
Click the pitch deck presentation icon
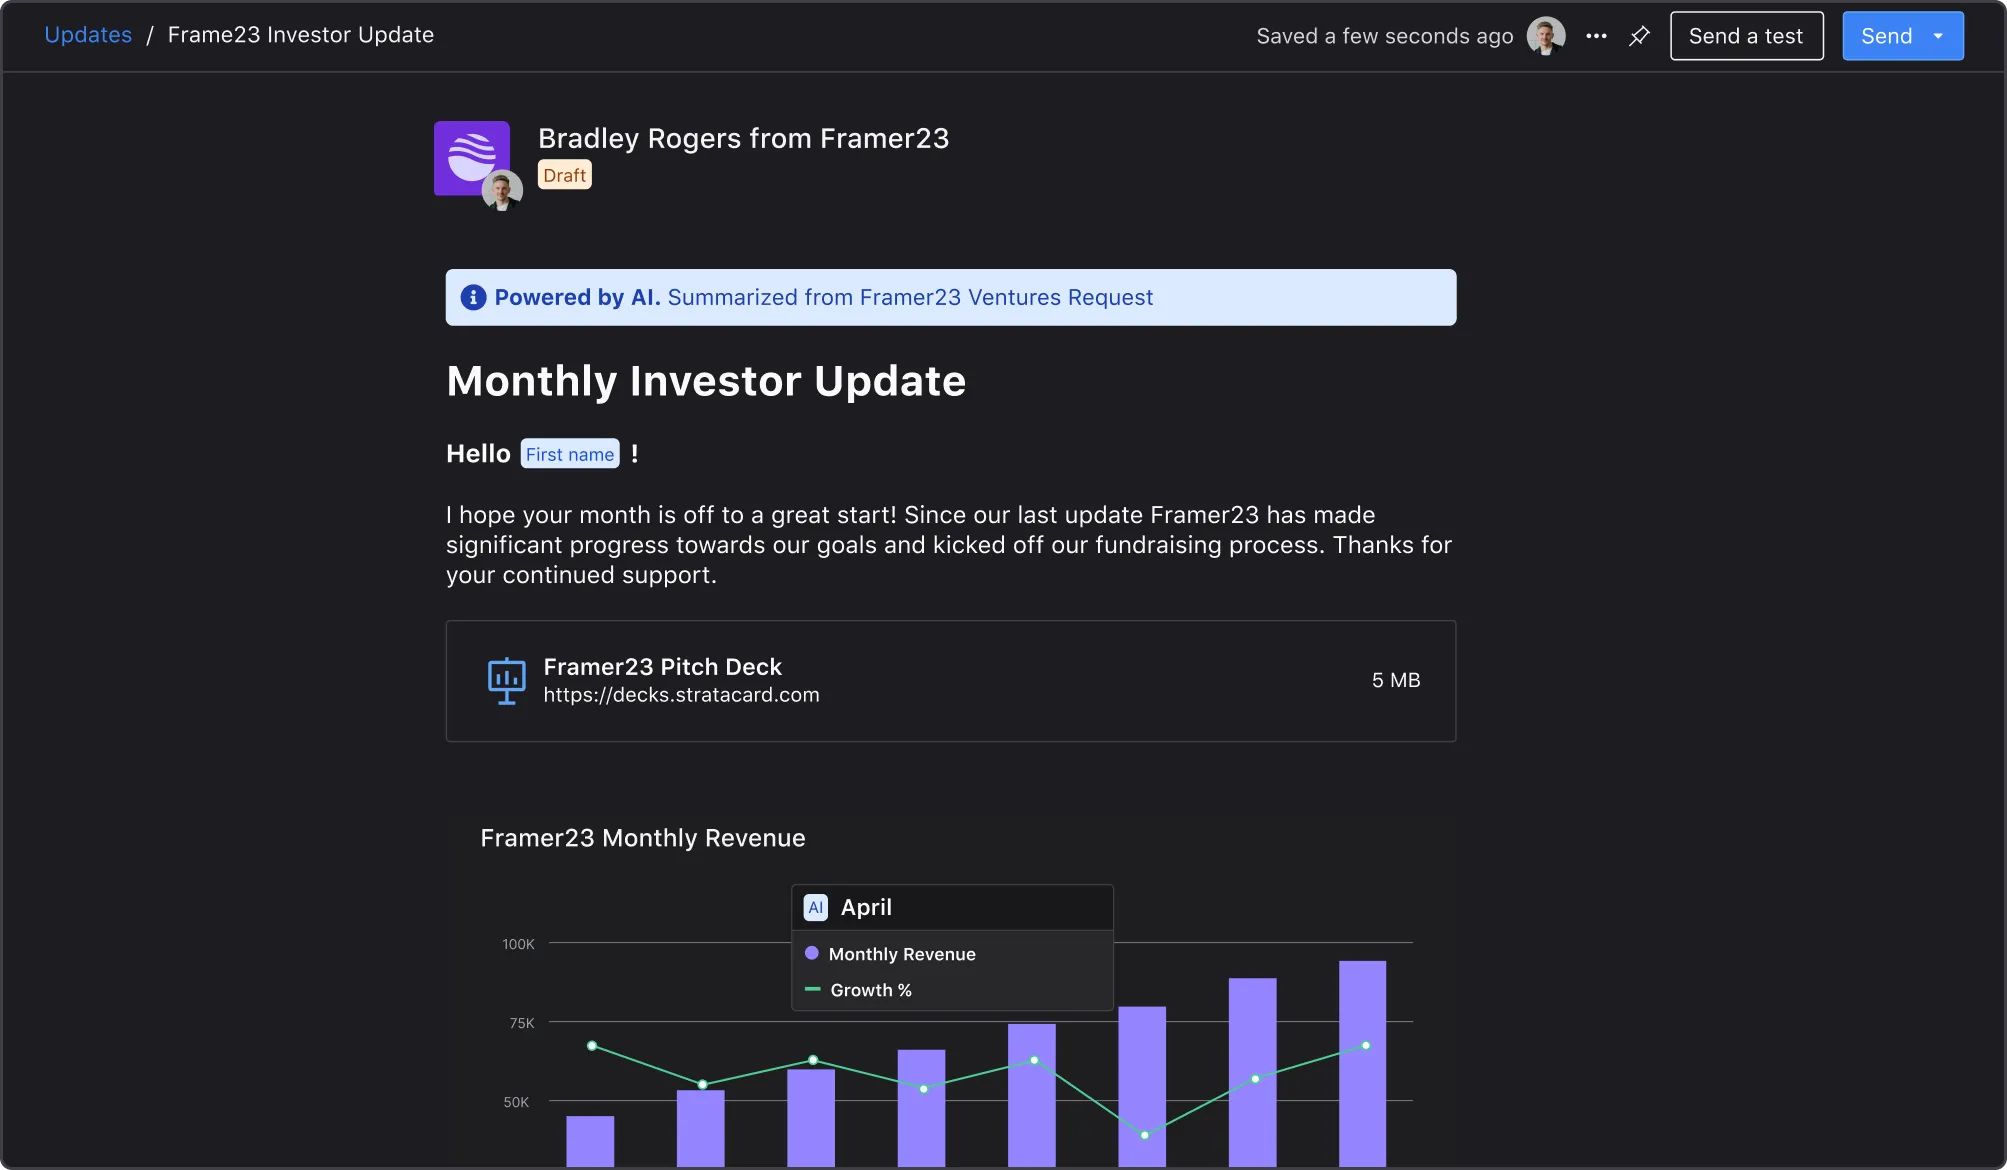click(x=506, y=680)
